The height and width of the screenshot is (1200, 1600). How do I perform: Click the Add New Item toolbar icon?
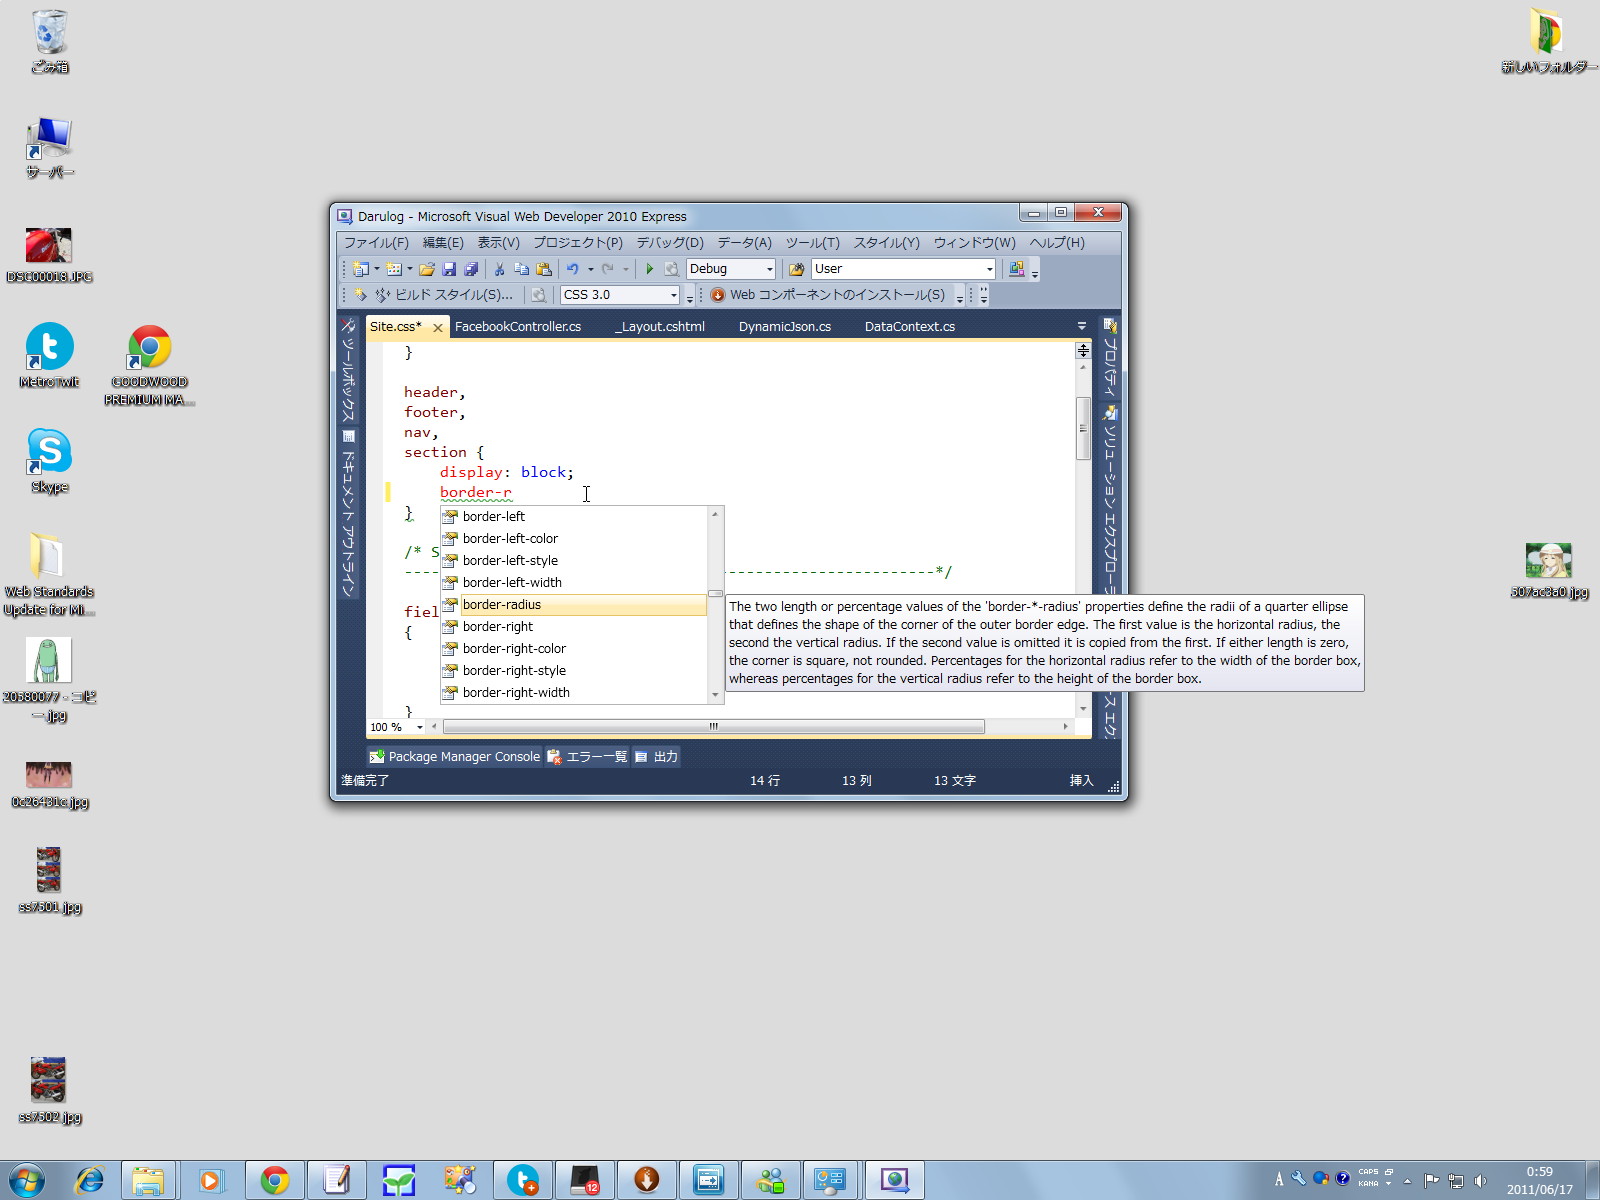pos(394,269)
